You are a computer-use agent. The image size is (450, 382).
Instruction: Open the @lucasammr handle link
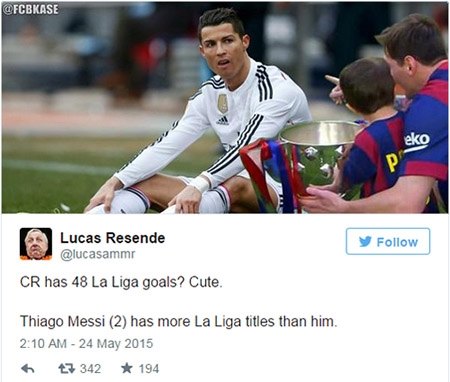(x=97, y=254)
